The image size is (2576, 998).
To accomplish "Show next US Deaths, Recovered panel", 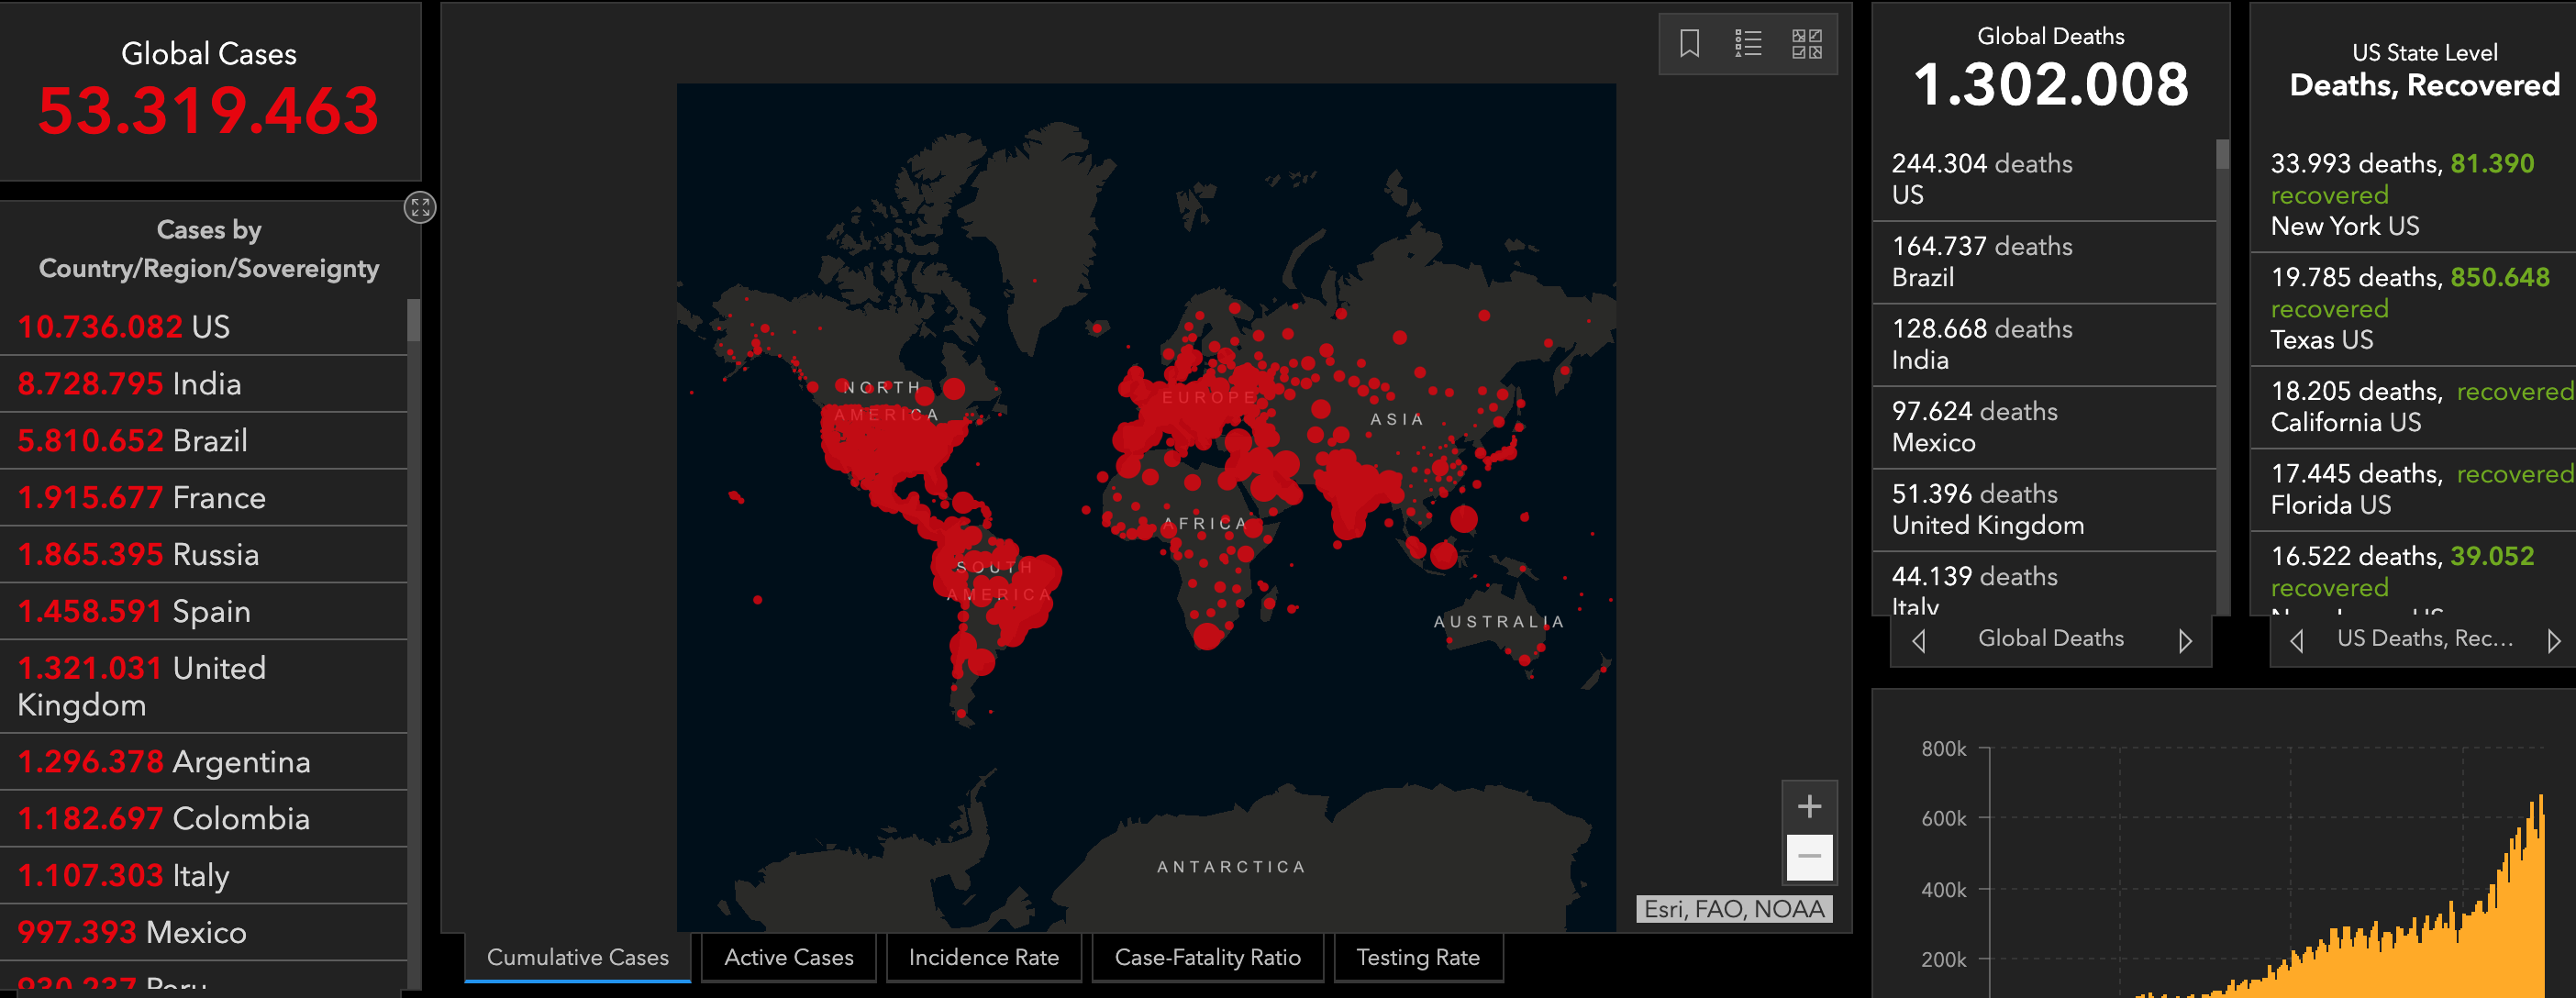I will 2553,640.
